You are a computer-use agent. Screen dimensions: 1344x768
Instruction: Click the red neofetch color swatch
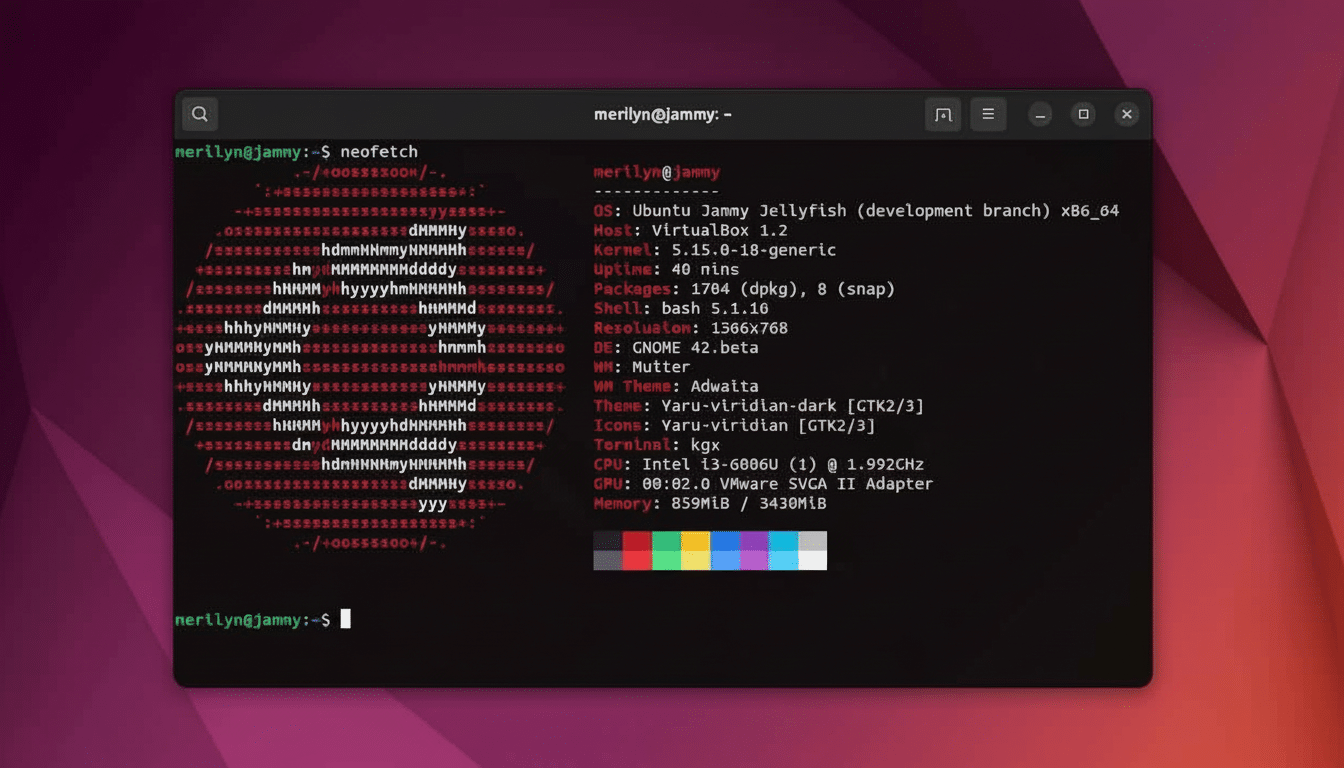click(638, 549)
